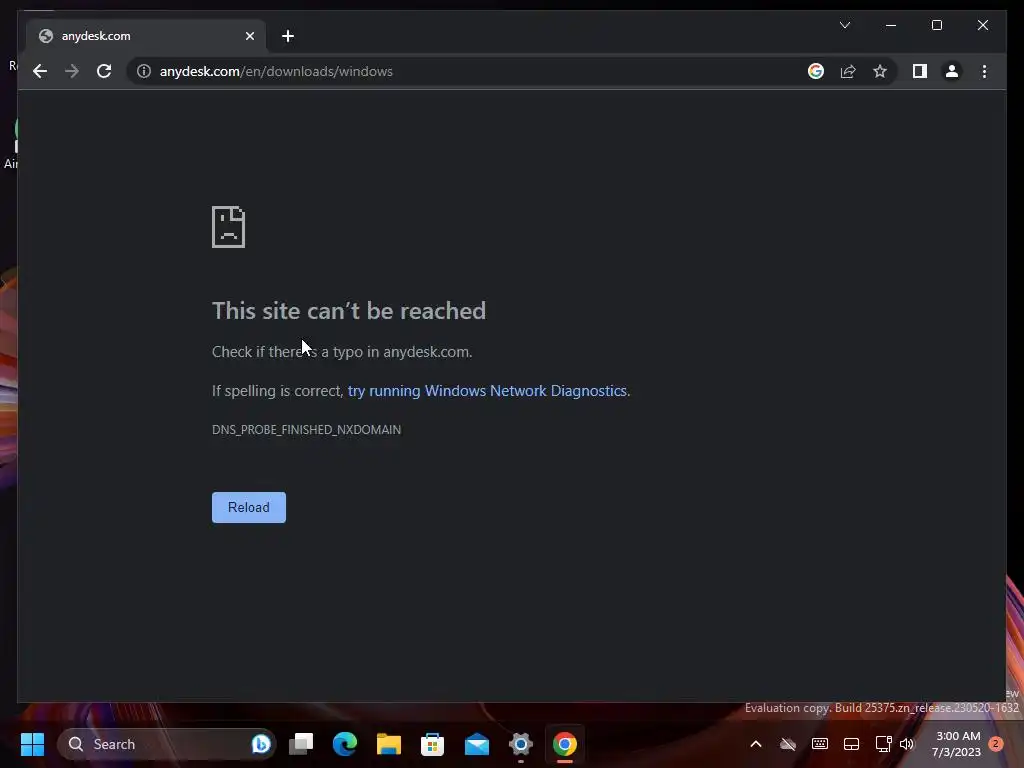
Task: Open the Chrome profile menu
Action: click(x=952, y=71)
